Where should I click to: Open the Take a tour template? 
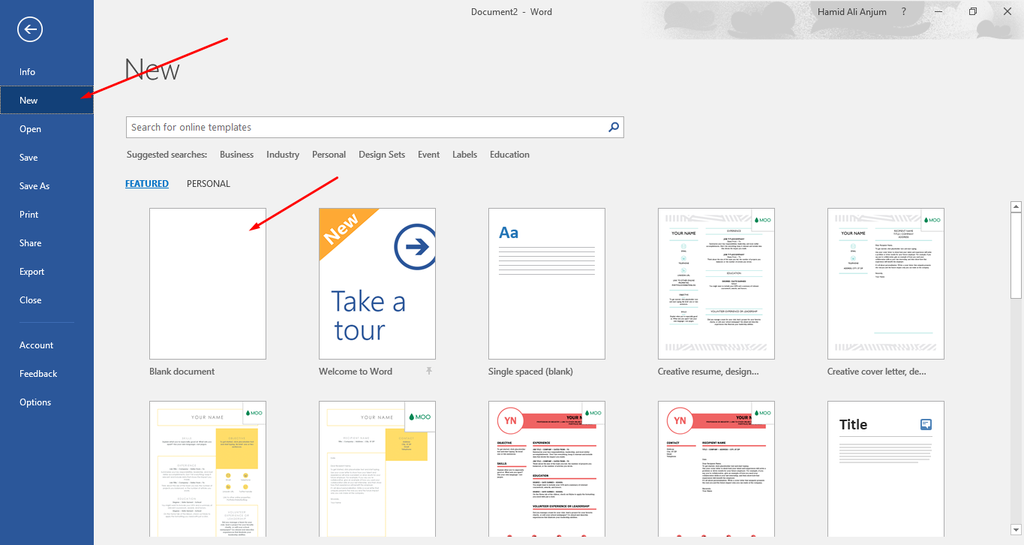[x=377, y=284]
